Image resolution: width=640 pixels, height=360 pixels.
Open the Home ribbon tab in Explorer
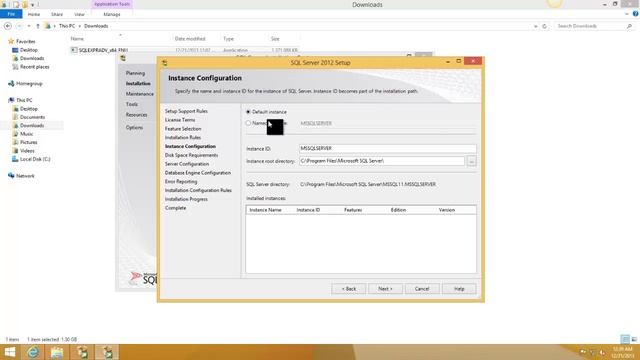click(34, 14)
